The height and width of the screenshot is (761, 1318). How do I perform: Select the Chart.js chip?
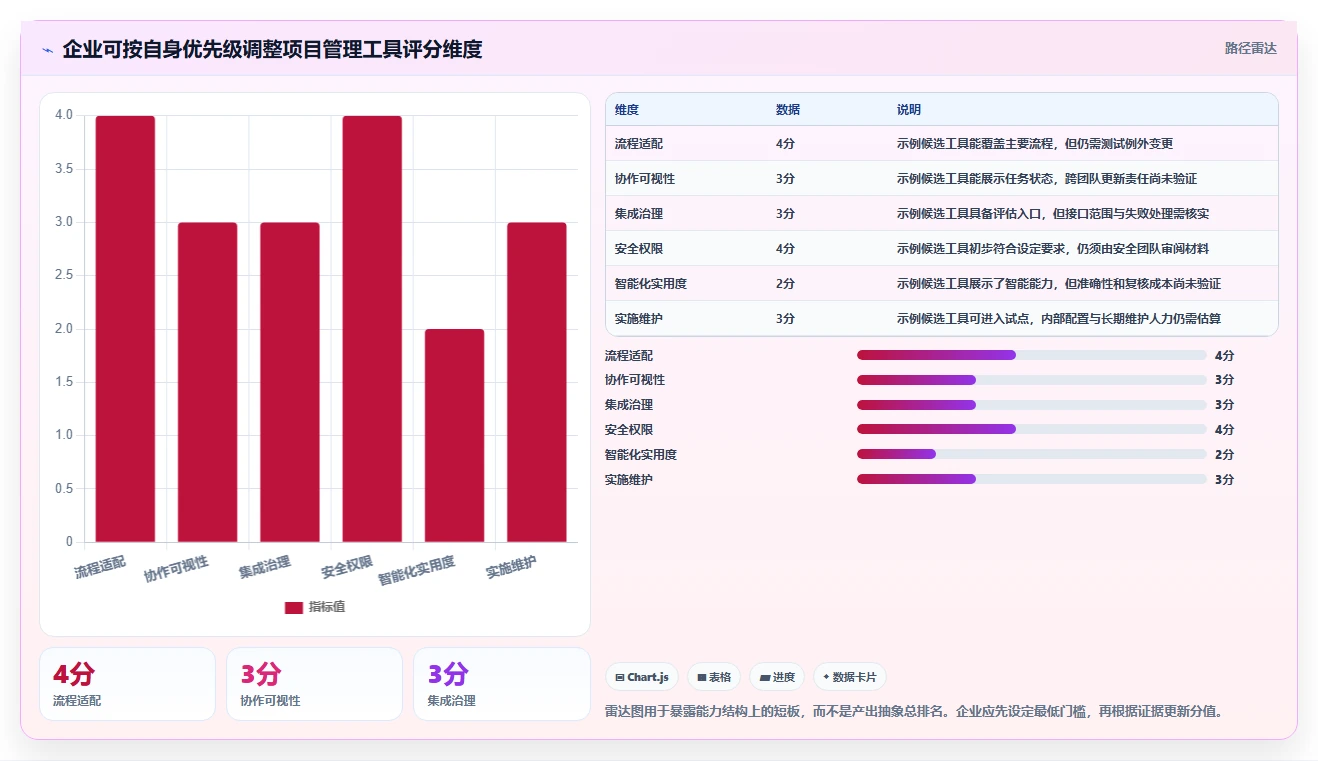(x=642, y=677)
